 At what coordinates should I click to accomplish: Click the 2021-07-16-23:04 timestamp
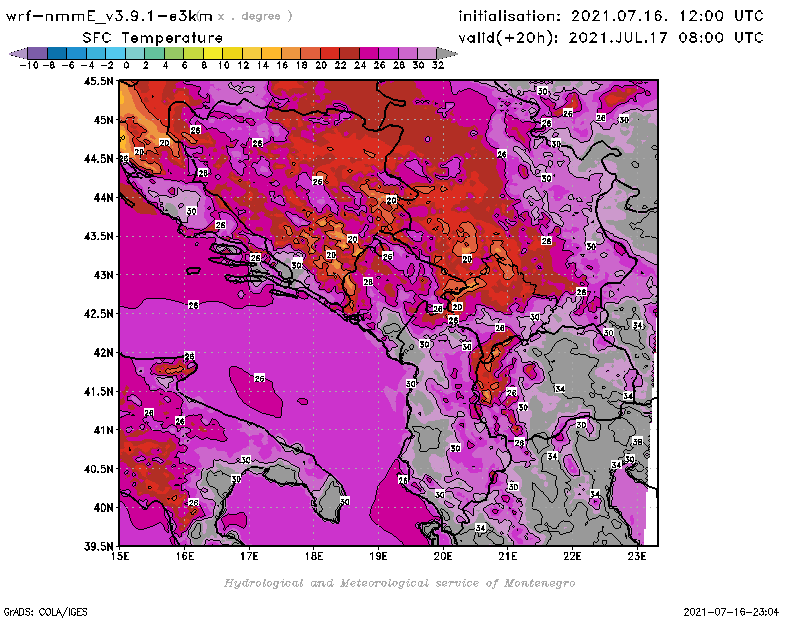click(x=731, y=612)
